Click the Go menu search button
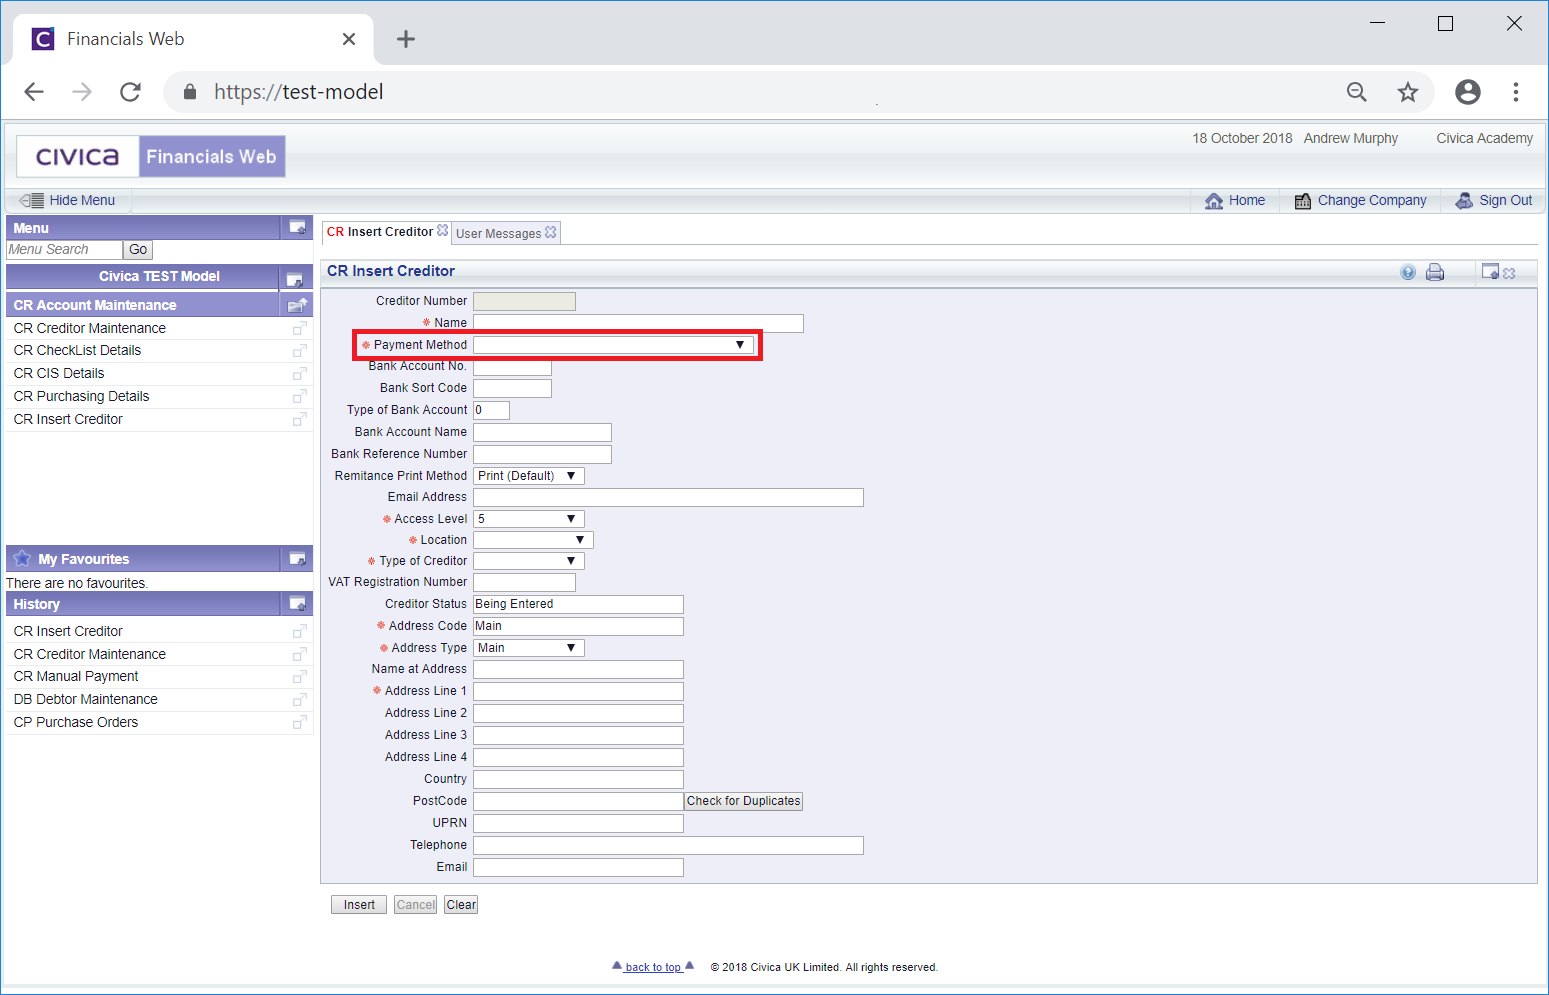1549x995 pixels. click(138, 250)
